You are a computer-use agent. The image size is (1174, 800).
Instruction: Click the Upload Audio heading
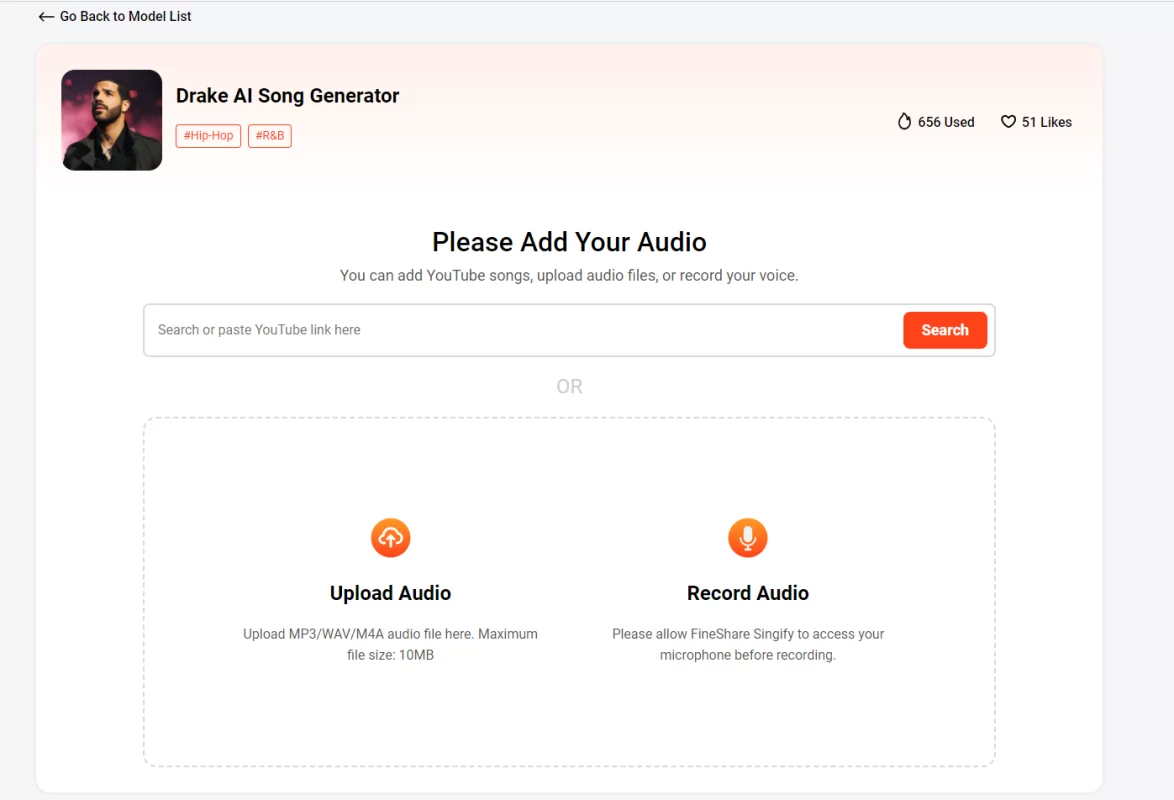(x=390, y=593)
